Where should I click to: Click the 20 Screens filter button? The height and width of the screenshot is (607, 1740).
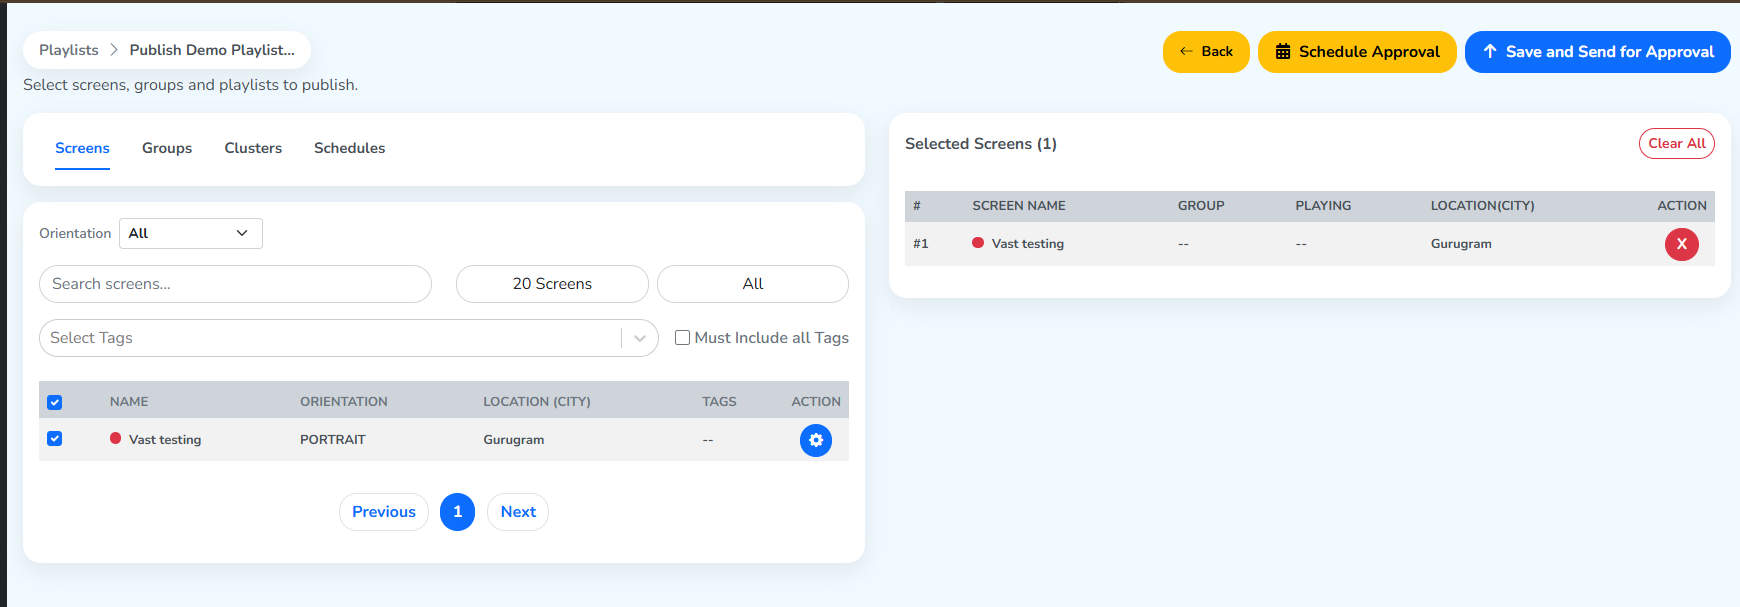(x=552, y=284)
